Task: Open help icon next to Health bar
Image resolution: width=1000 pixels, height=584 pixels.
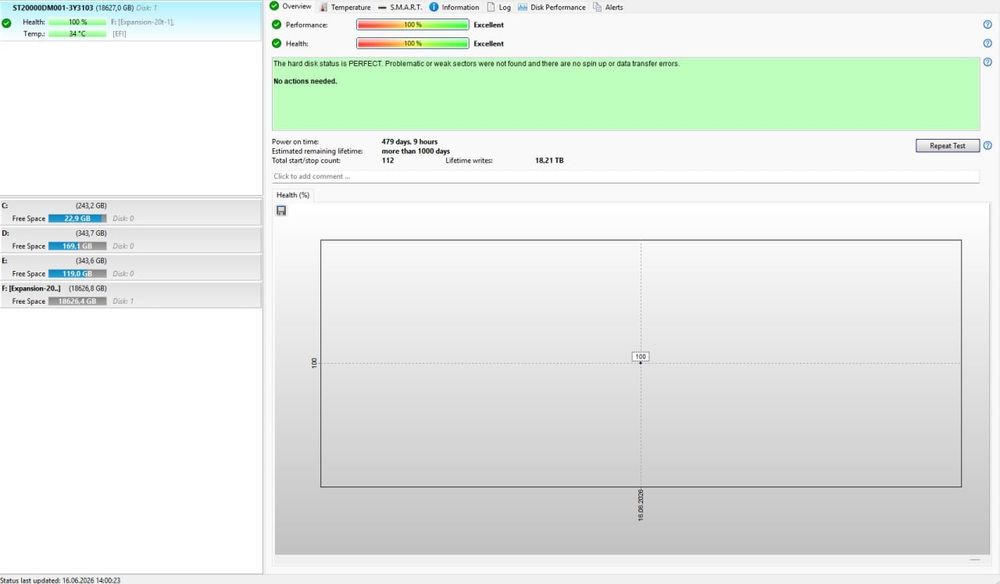Action: pyautogui.click(x=987, y=43)
